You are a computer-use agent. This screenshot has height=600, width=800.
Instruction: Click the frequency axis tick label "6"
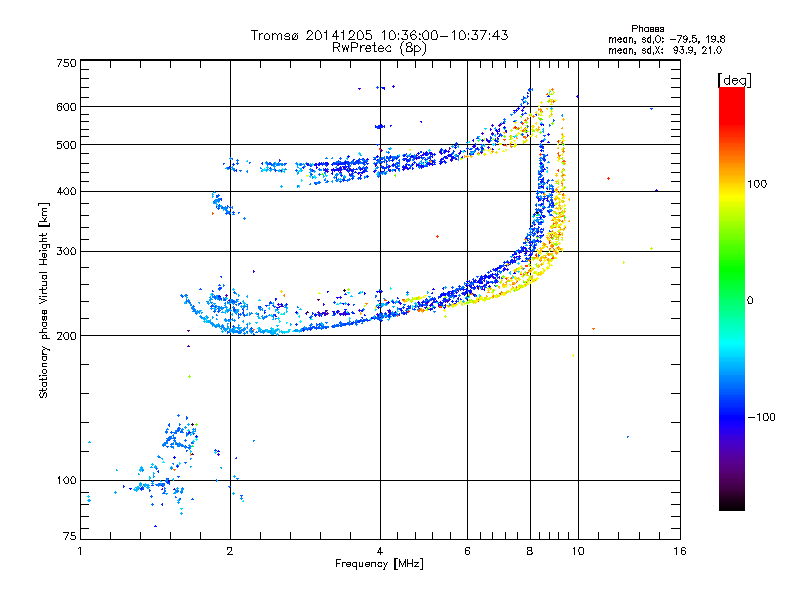point(467,551)
